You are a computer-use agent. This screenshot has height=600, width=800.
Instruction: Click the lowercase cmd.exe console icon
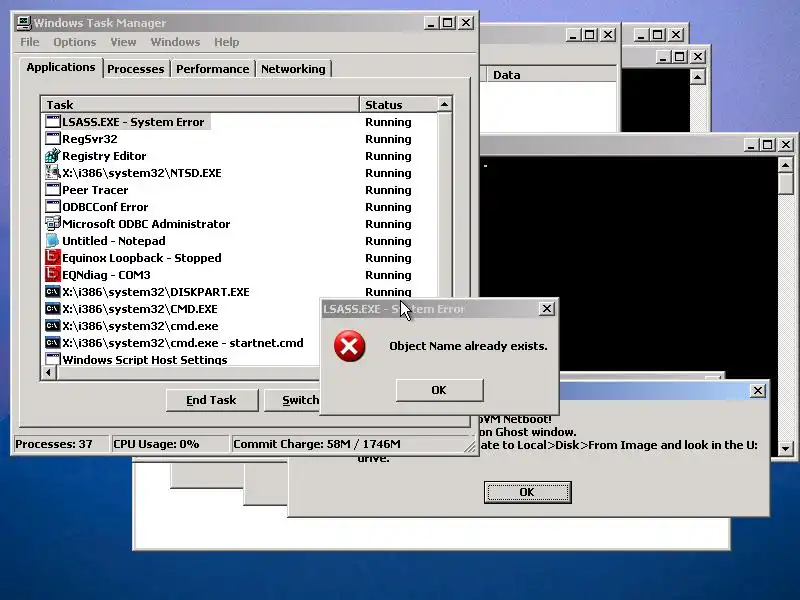click(x=53, y=326)
